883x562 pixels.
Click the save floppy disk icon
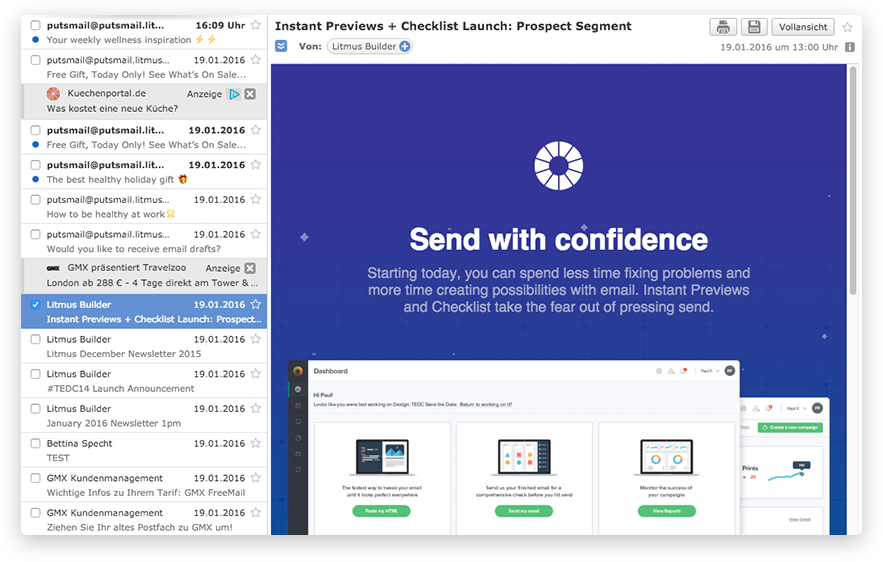[x=754, y=27]
